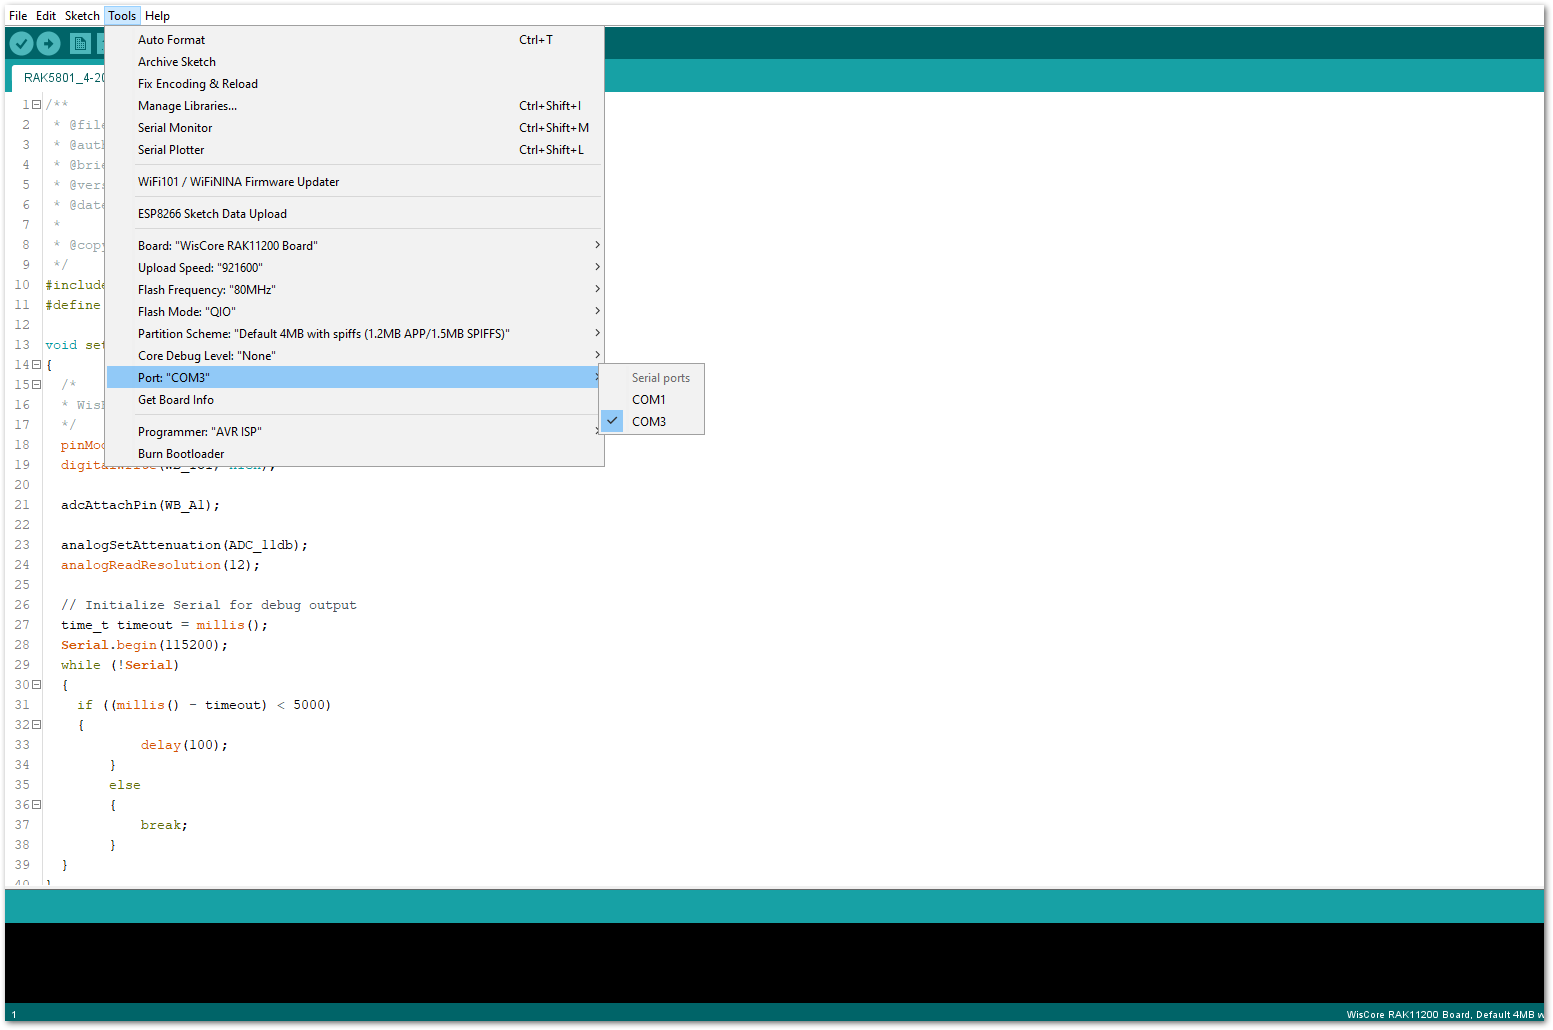Click inside the black console output area

(x=774, y=962)
